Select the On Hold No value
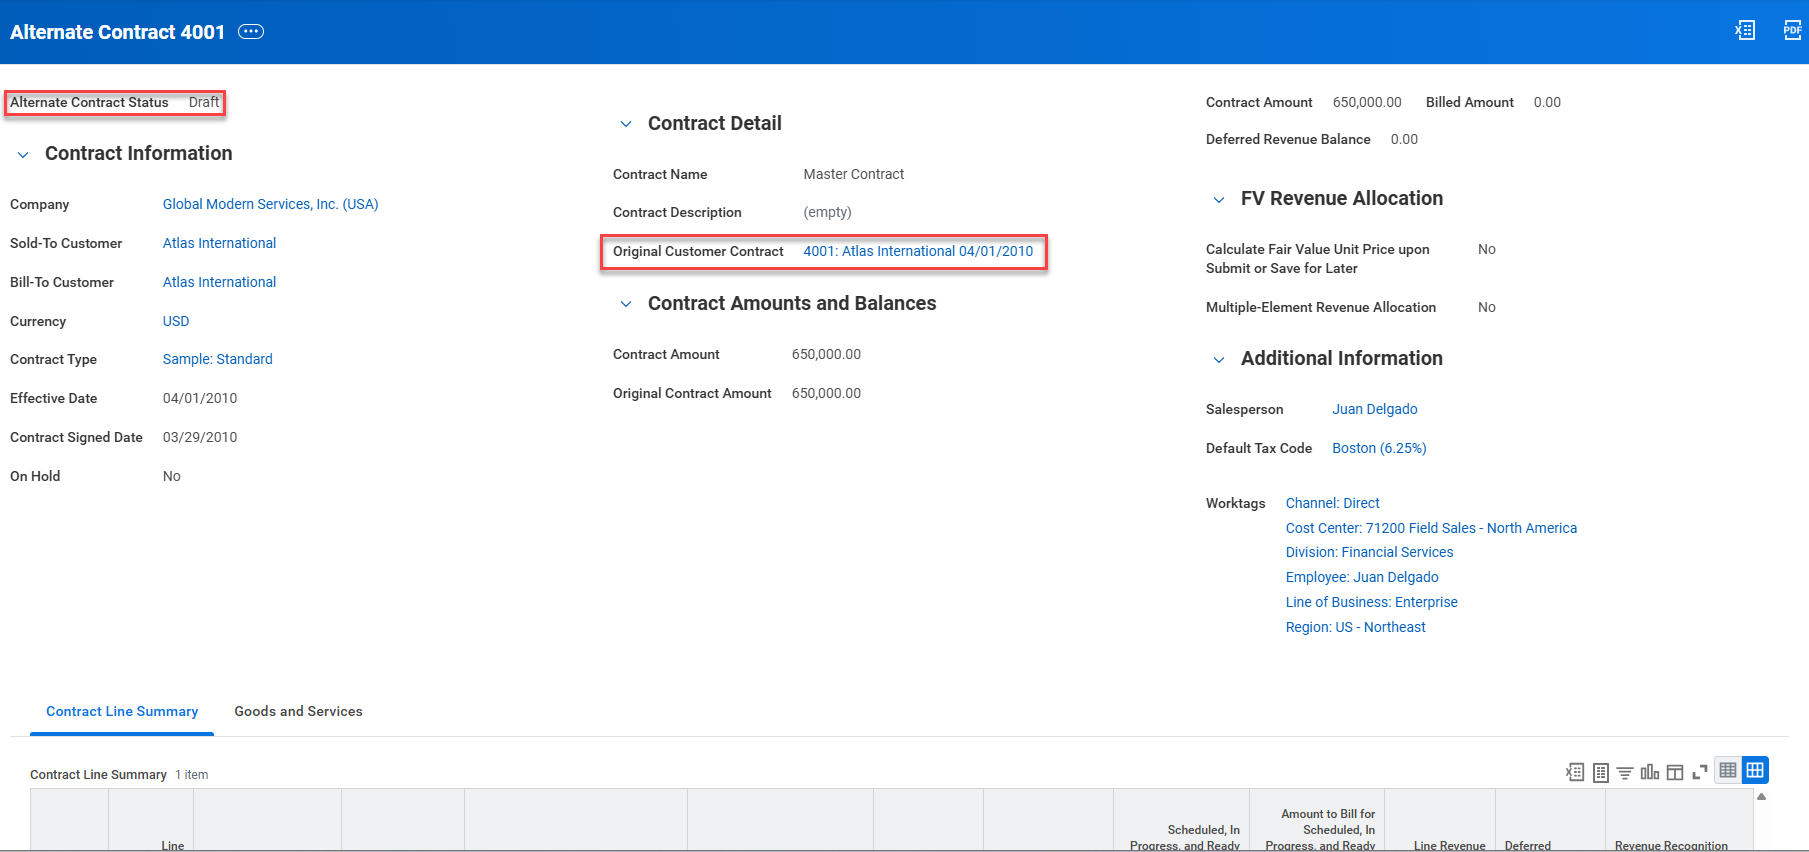 point(172,476)
